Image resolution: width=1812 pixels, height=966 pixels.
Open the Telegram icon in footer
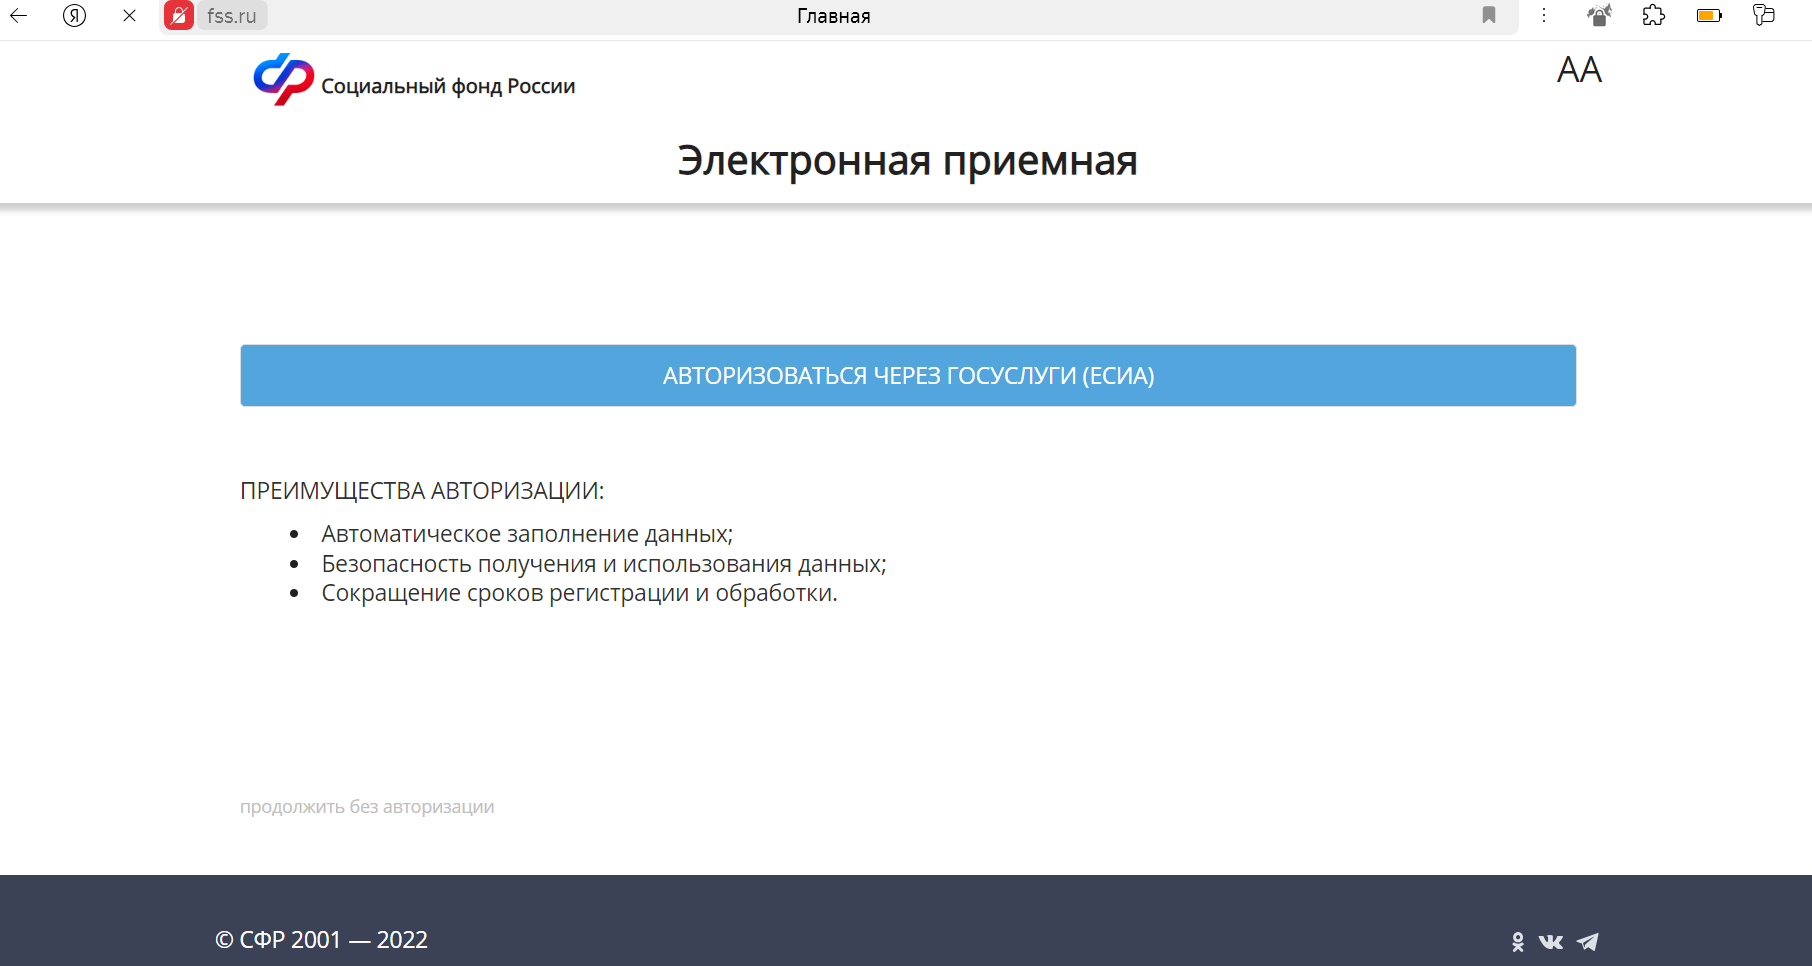tap(1589, 941)
